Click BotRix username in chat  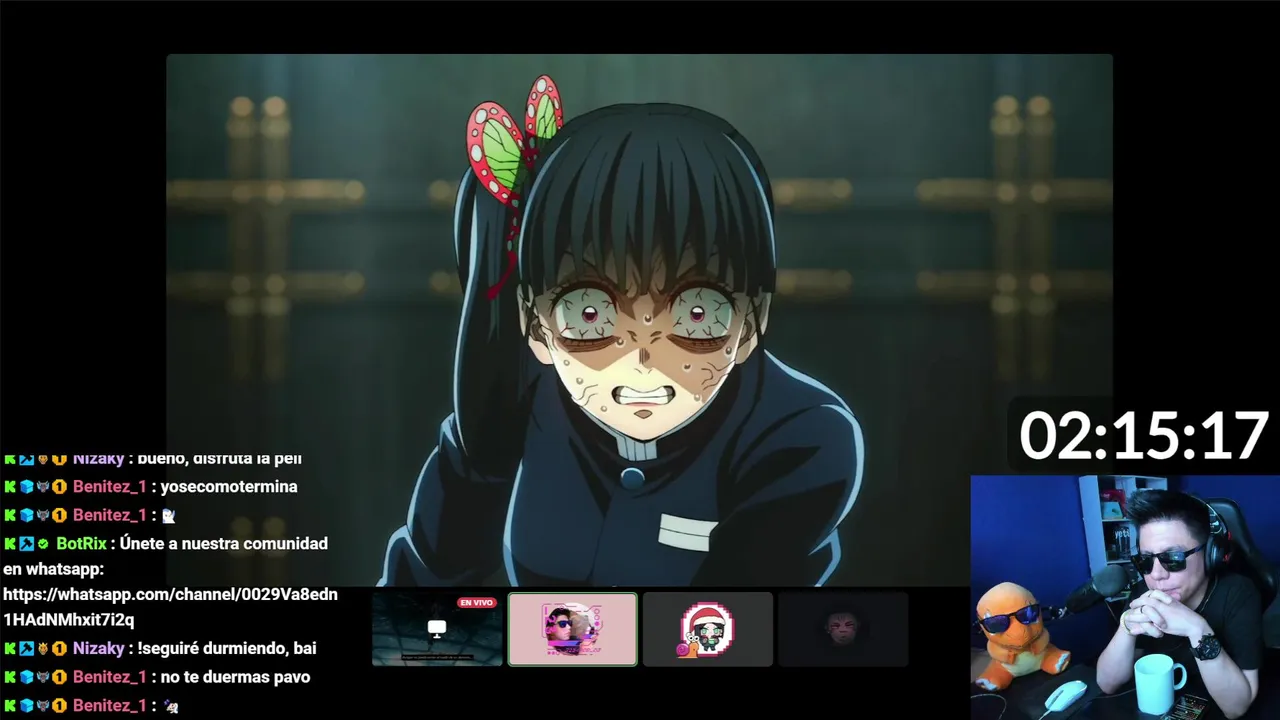(x=81, y=544)
